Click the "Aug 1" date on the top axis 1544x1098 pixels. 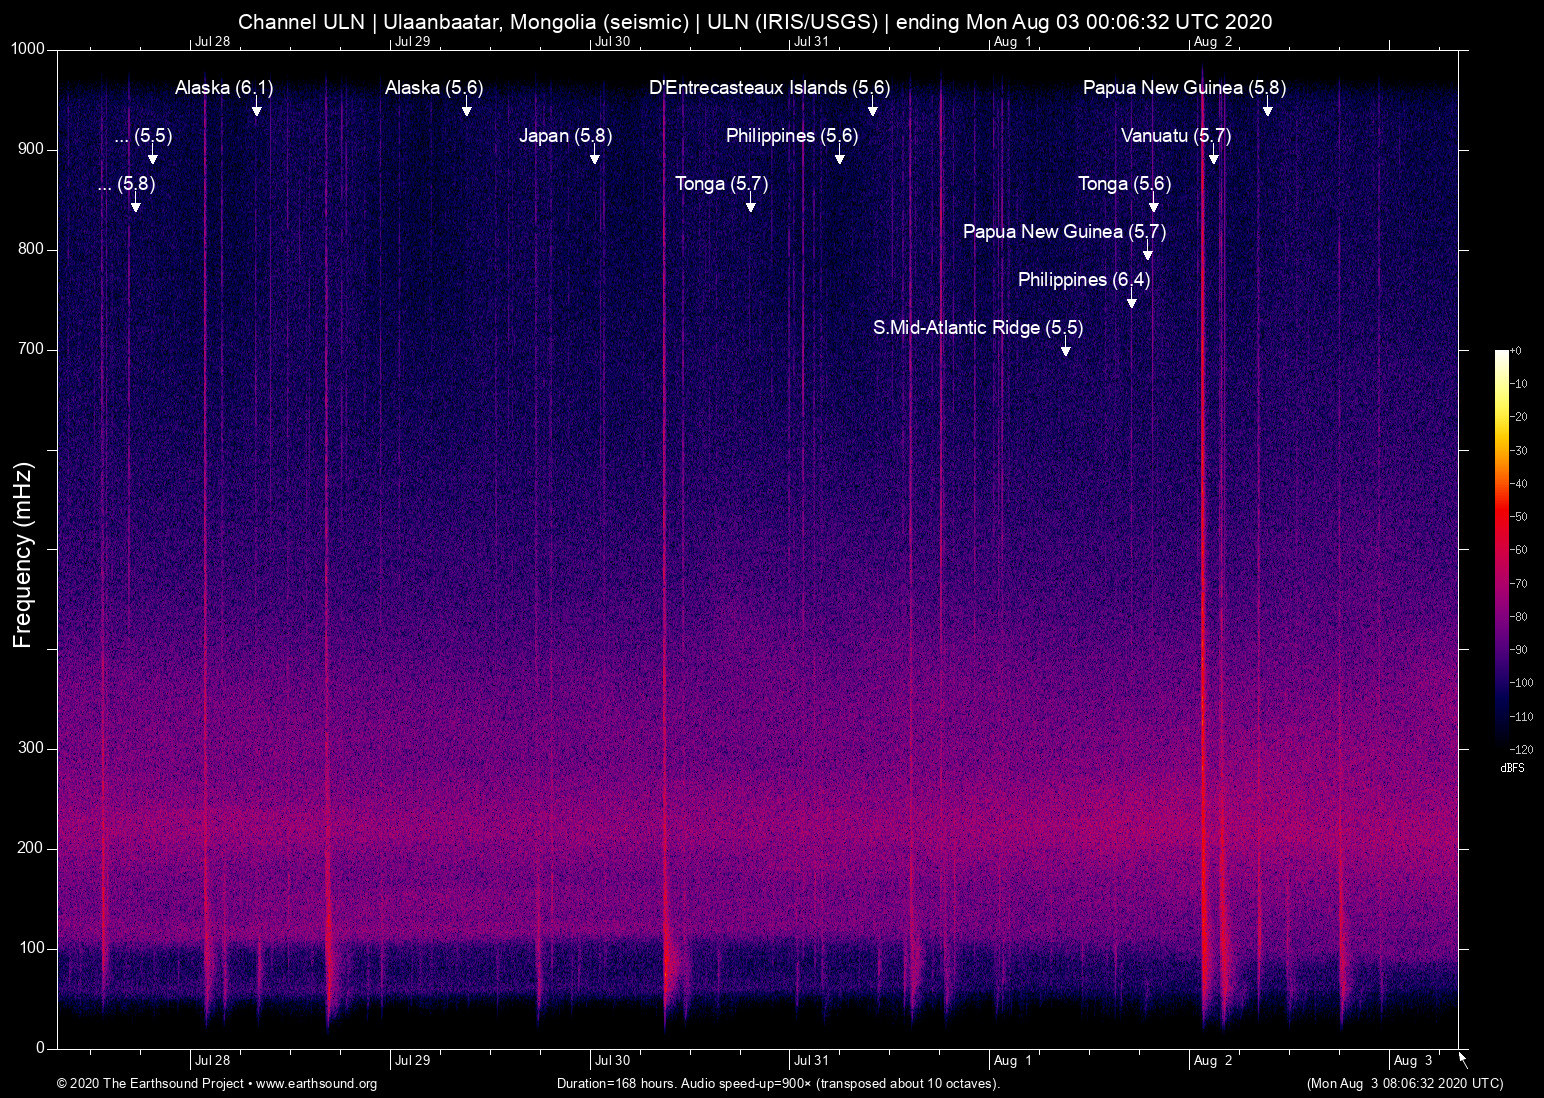click(1013, 41)
